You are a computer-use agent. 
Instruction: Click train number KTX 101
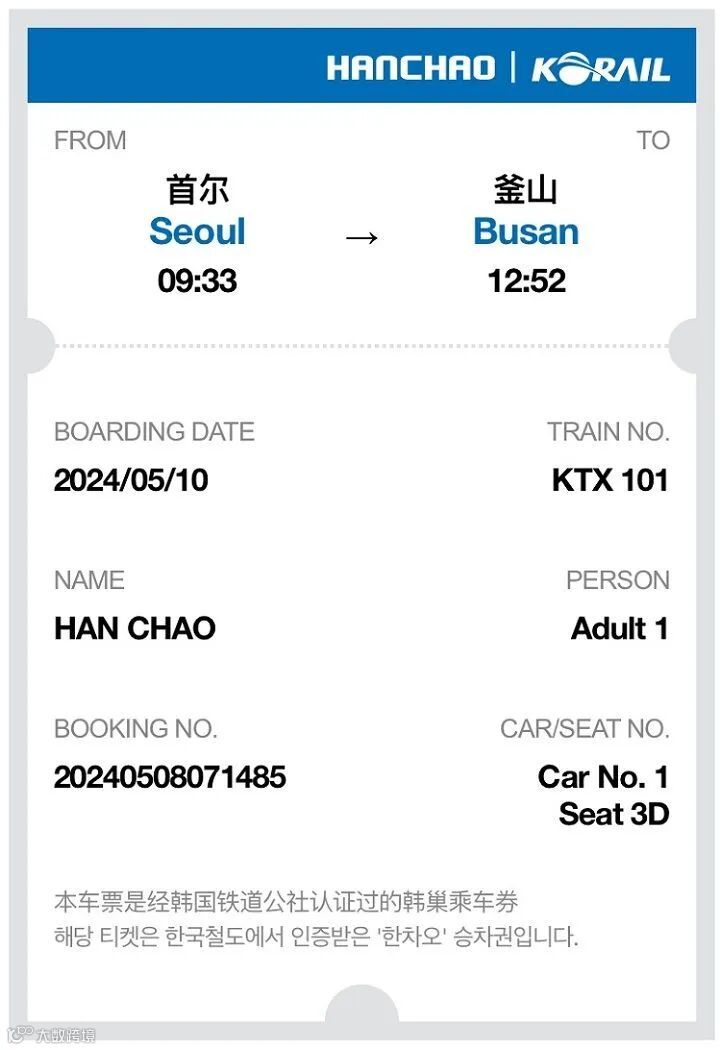point(609,480)
